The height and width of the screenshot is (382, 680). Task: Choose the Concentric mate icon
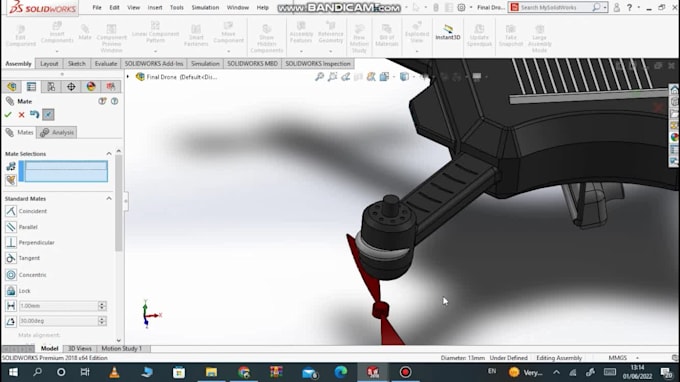[x=11, y=274]
